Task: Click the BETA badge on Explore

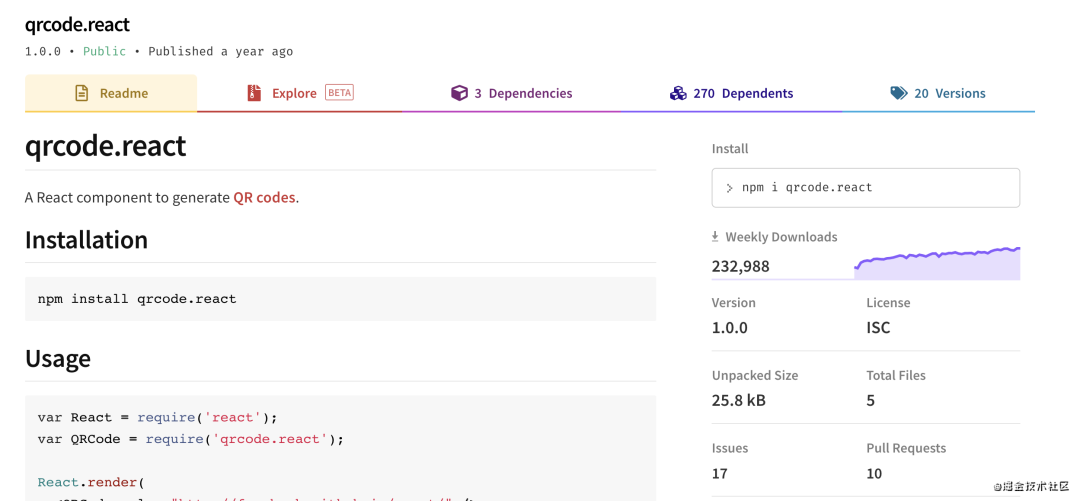Action: click(339, 93)
